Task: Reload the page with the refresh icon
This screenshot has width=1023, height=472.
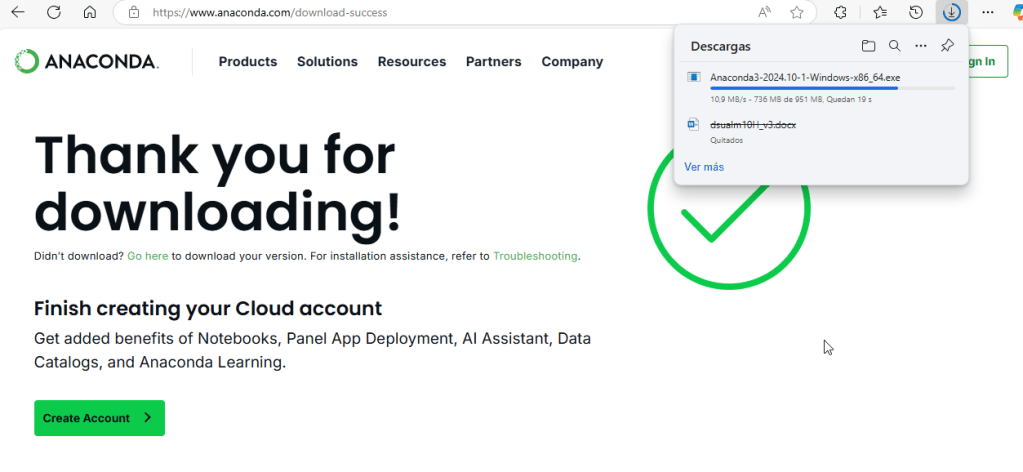Action: click(55, 13)
